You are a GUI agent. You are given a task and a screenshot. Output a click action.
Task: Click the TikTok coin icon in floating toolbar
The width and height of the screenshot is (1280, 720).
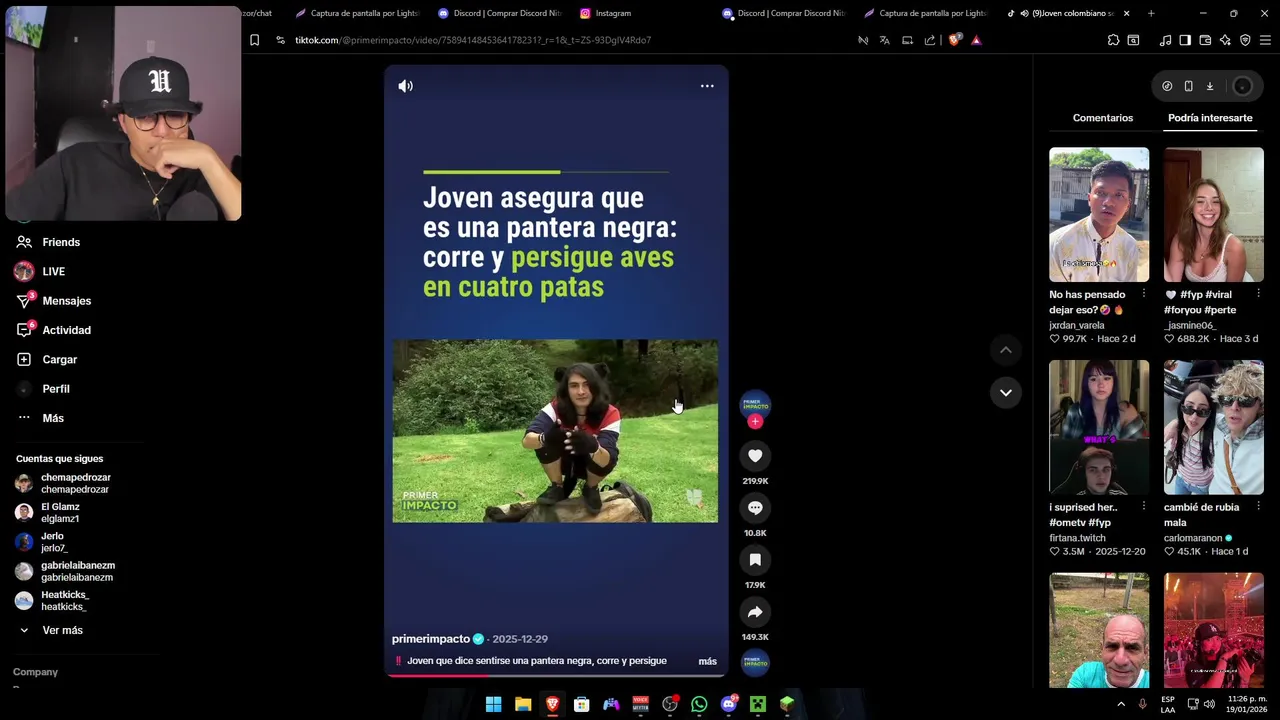1167,86
